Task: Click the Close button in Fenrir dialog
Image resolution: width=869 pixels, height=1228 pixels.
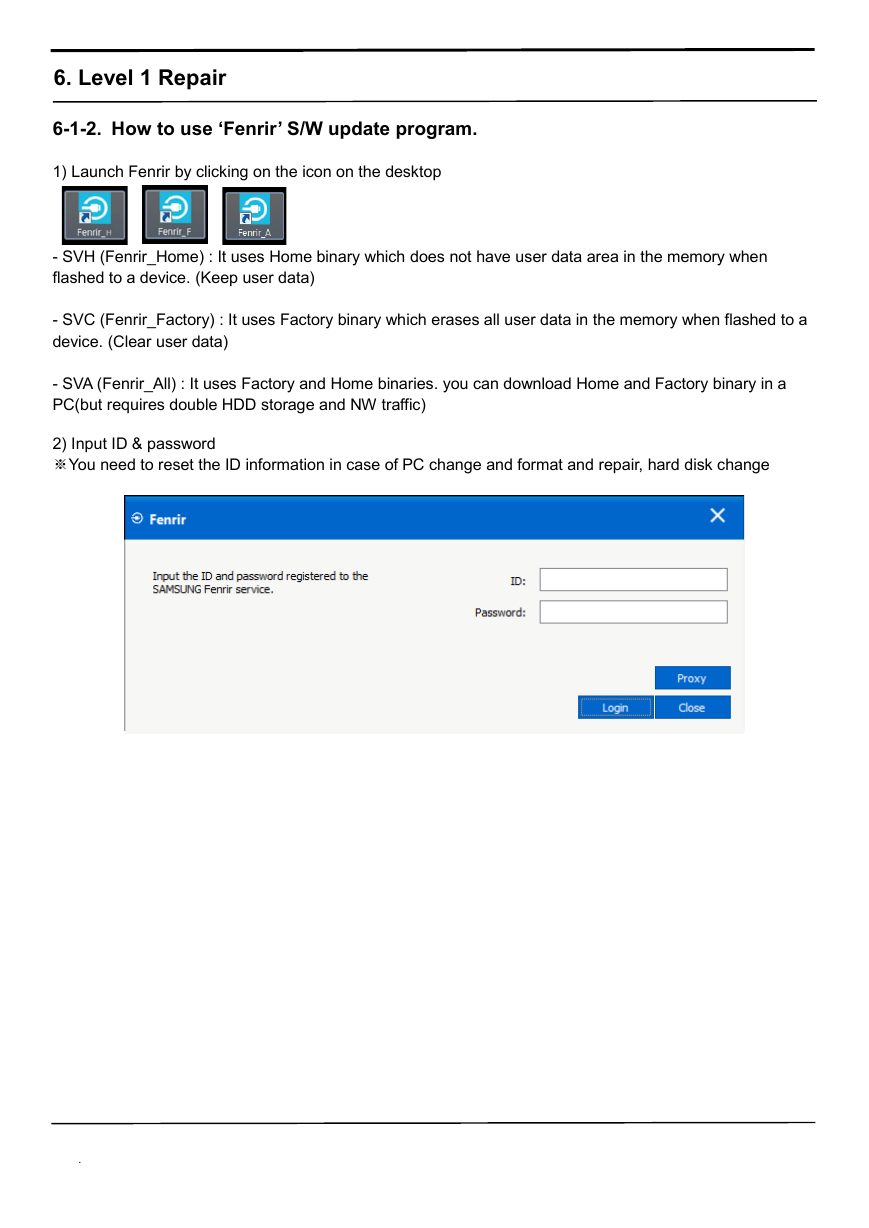Action: pyautogui.click(x=692, y=707)
